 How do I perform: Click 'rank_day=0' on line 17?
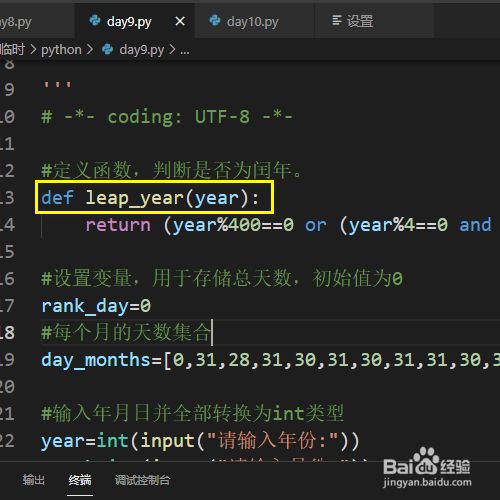[96, 306]
